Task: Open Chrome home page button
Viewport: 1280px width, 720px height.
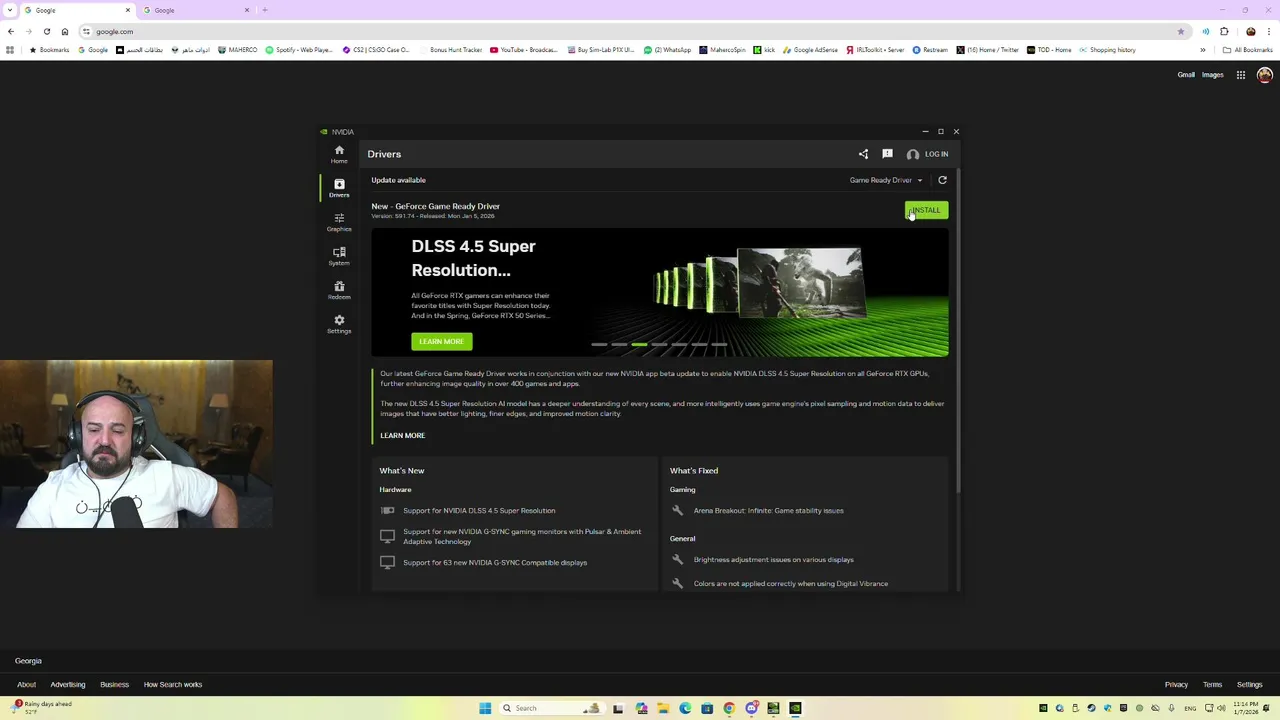Action: [x=65, y=32]
